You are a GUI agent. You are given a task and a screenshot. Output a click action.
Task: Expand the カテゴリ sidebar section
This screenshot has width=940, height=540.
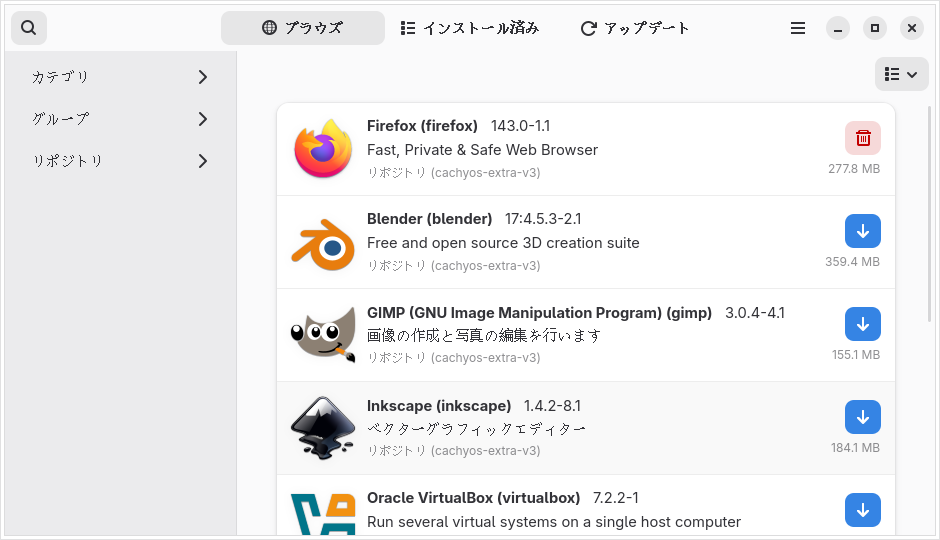click(120, 77)
